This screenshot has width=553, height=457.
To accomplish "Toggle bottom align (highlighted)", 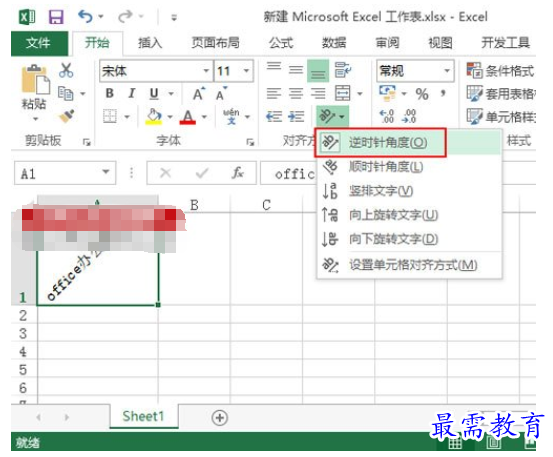I will click(x=318, y=71).
